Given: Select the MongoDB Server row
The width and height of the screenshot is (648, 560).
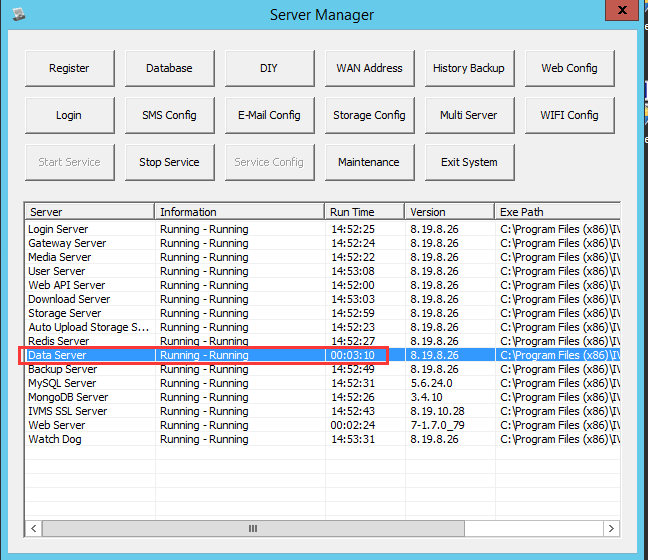Looking at the screenshot, I should [x=322, y=398].
